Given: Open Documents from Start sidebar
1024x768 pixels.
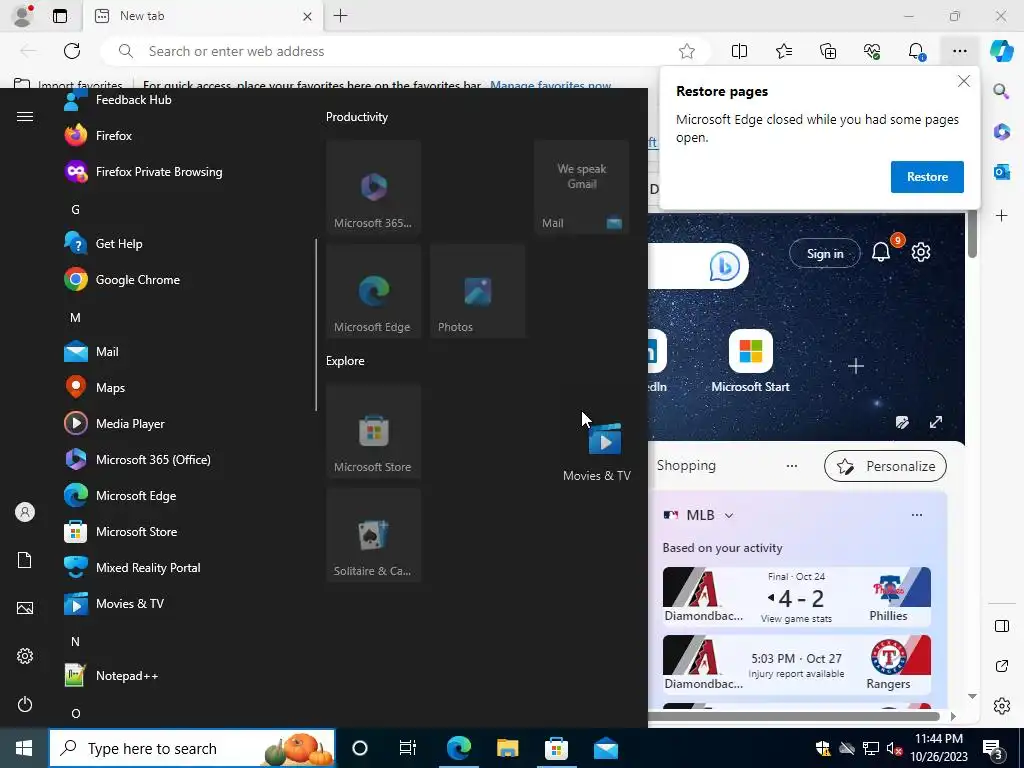Looking at the screenshot, I should [x=25, y=560].
